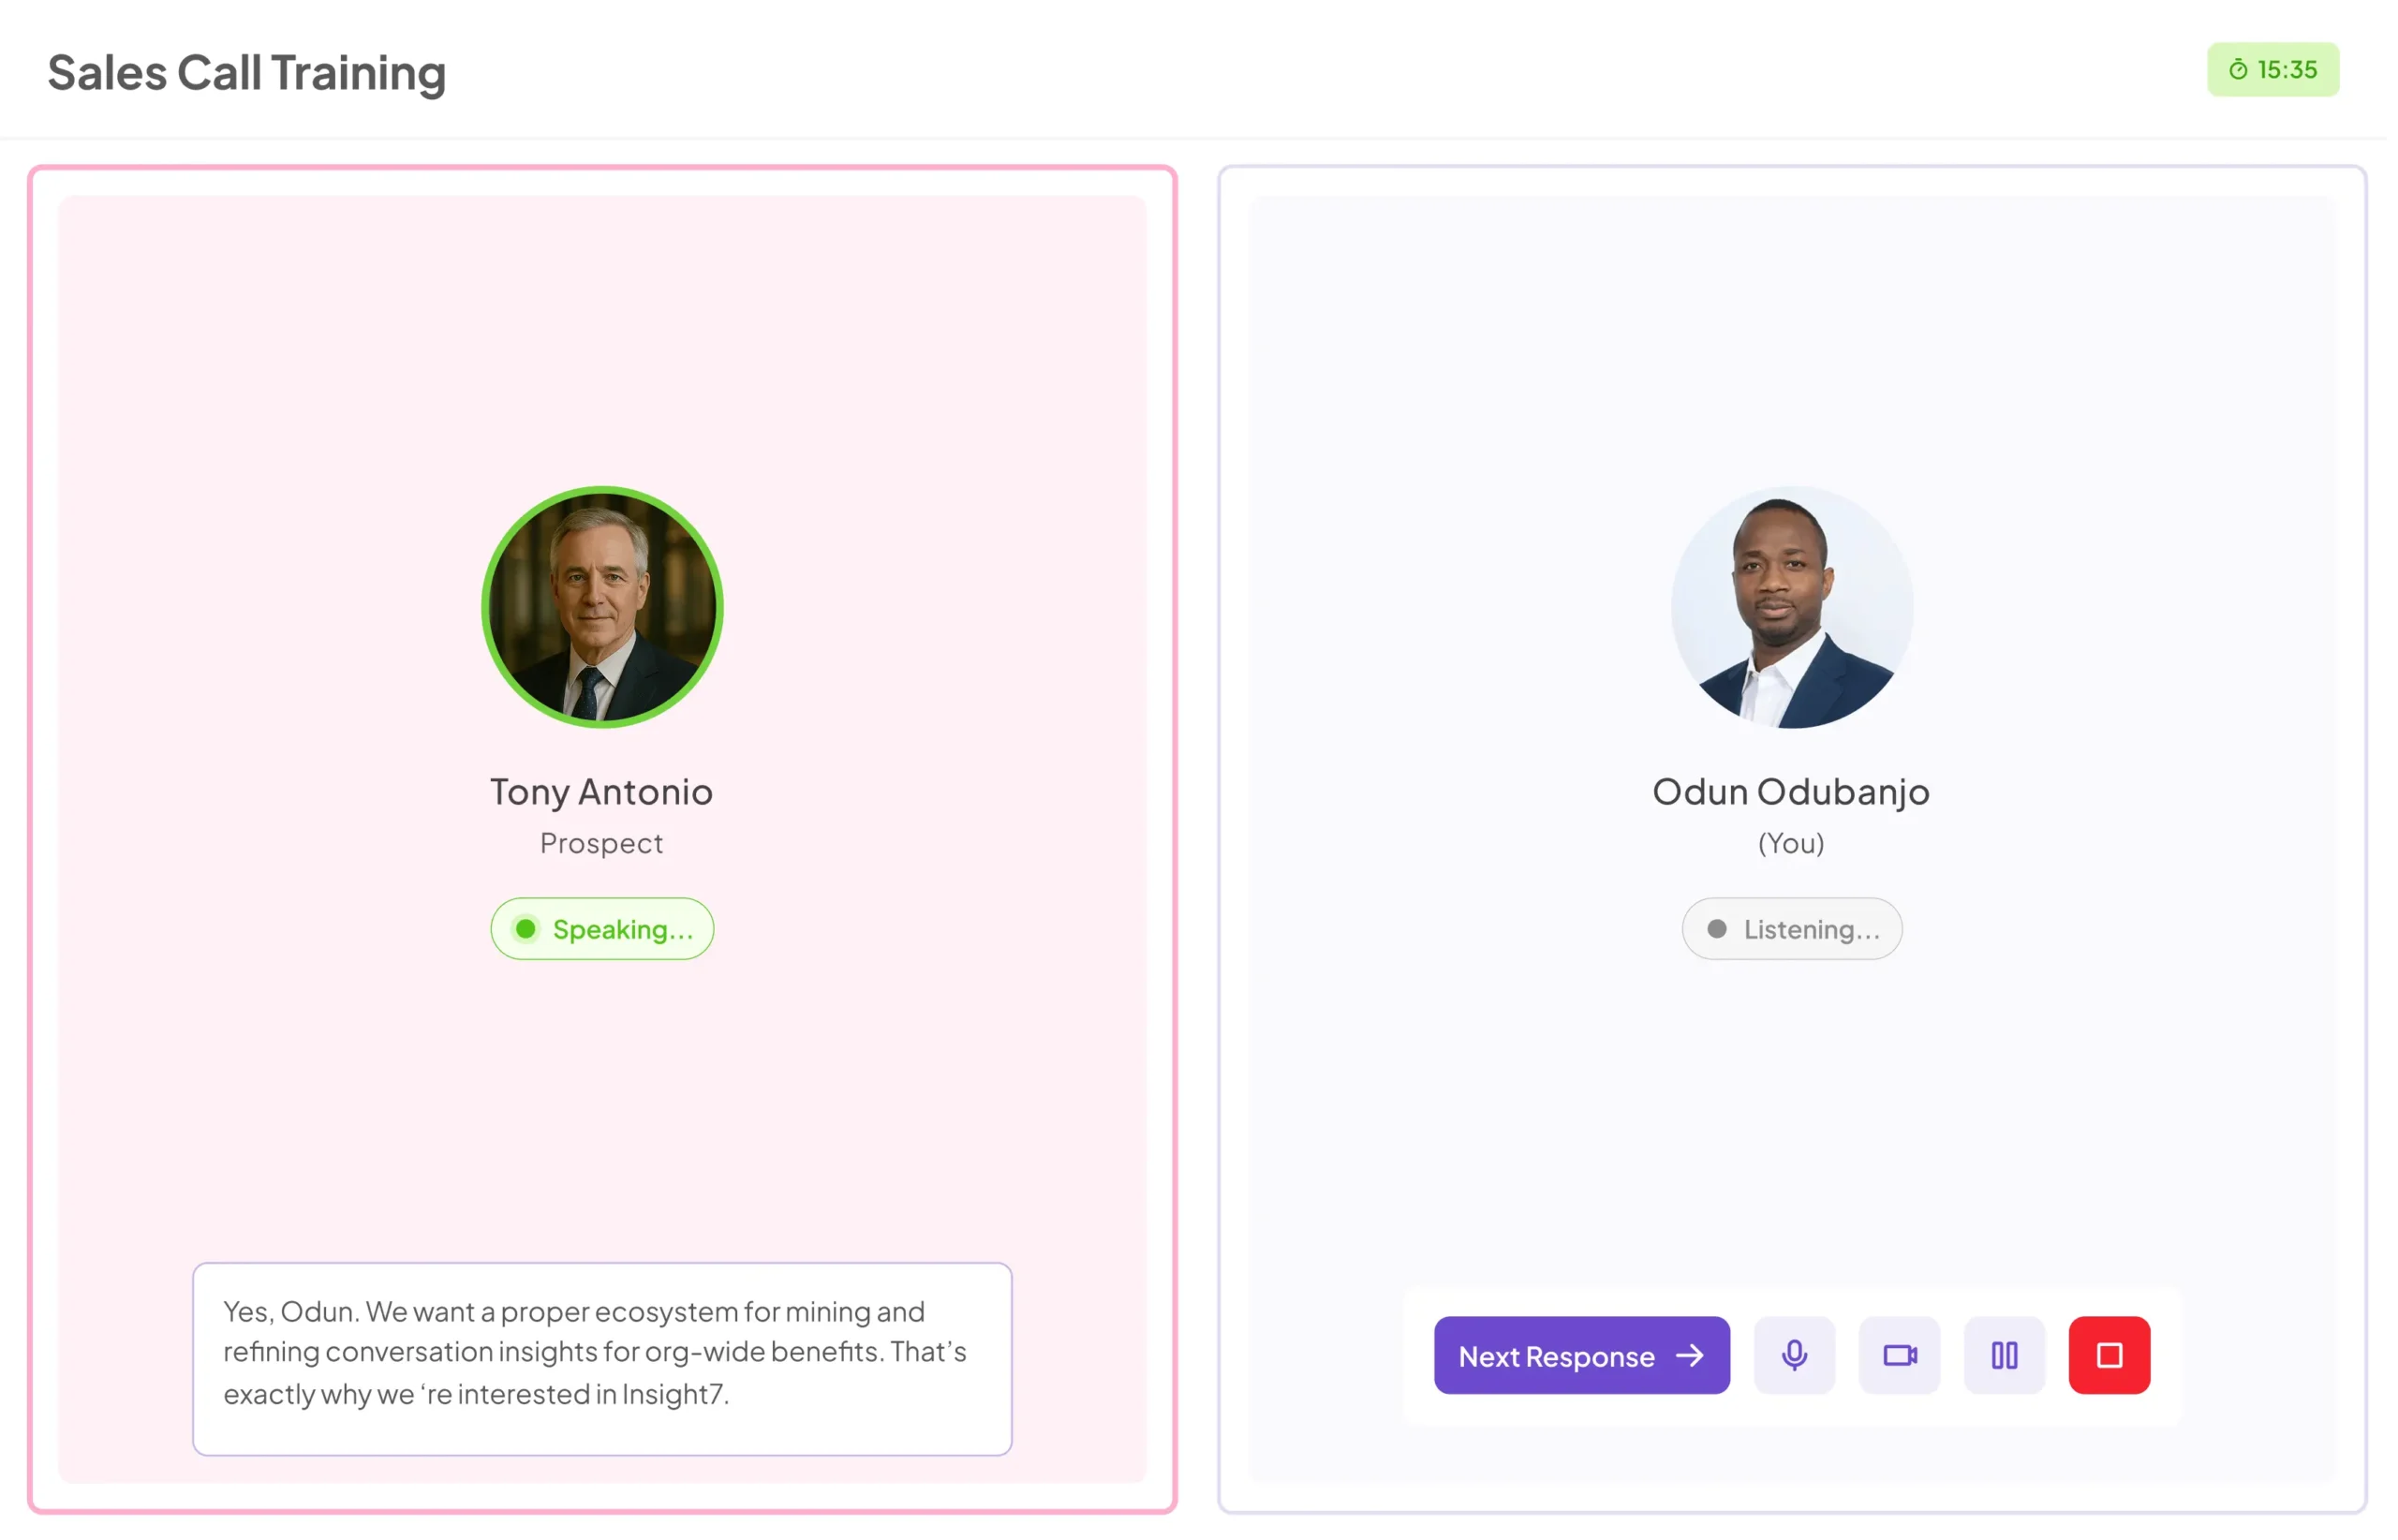Click the Sales Call Training heading
This screenshot has width=2398, height=1540.
coord(248,73)
